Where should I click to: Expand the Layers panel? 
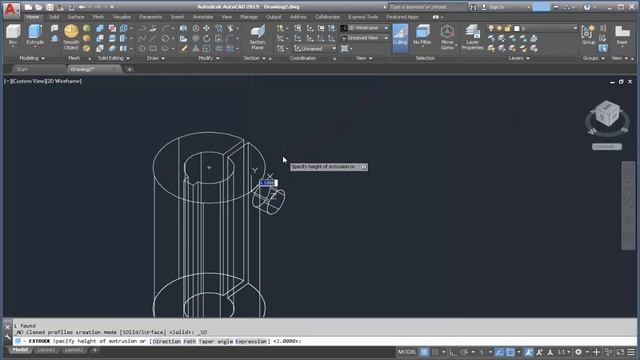pyautogui.click(x=519, y=58)
